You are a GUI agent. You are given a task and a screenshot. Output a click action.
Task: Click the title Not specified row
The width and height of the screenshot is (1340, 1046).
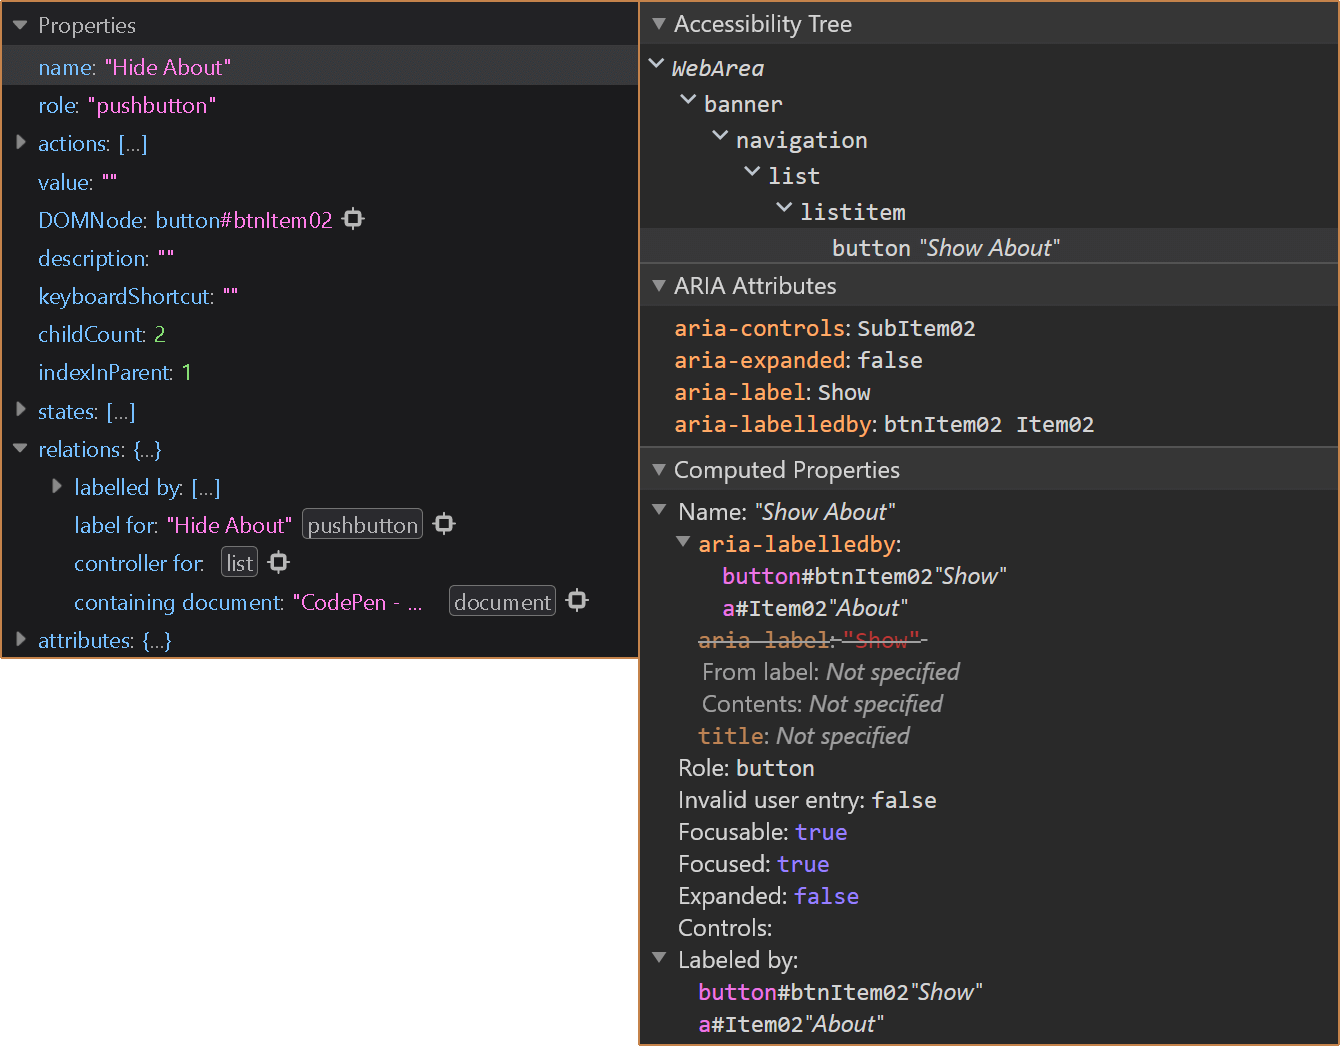804,736
